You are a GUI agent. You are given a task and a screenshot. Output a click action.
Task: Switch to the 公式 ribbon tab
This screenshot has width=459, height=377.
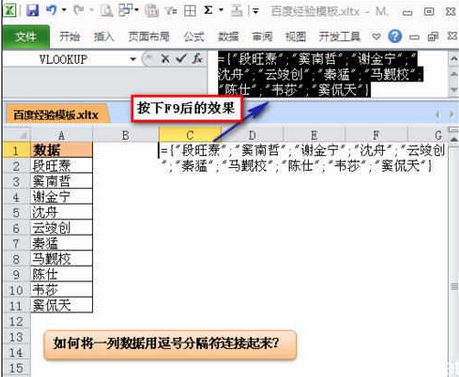pyautogui.click(x=194, y=36)
